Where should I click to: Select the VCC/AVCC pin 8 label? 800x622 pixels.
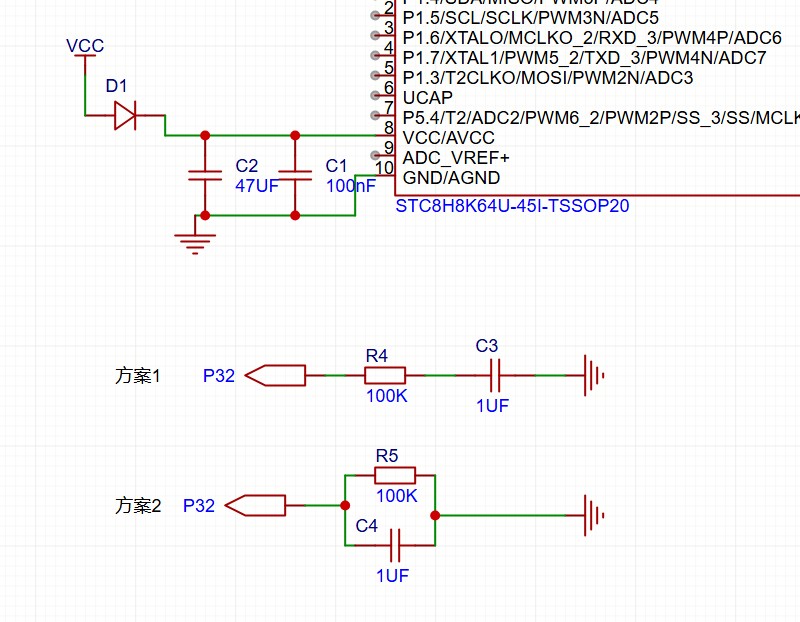pyautogui.click(x=448, y=138)
